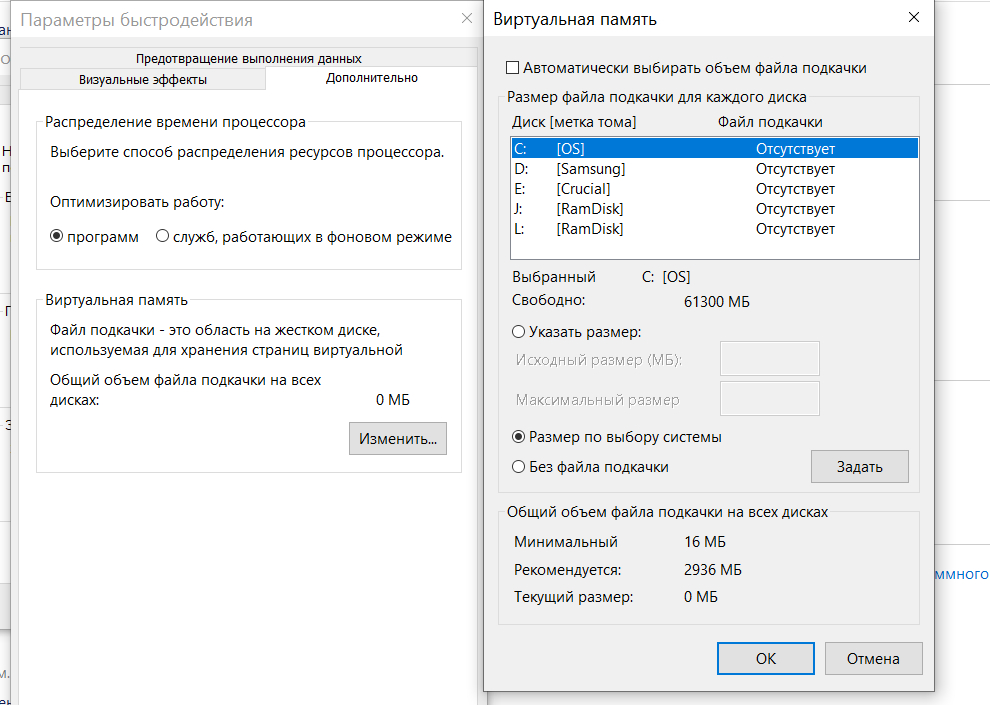Viewport: 990px width, 705px height.
Task: Select программ optimization radio button
Action: click(57, 237)
